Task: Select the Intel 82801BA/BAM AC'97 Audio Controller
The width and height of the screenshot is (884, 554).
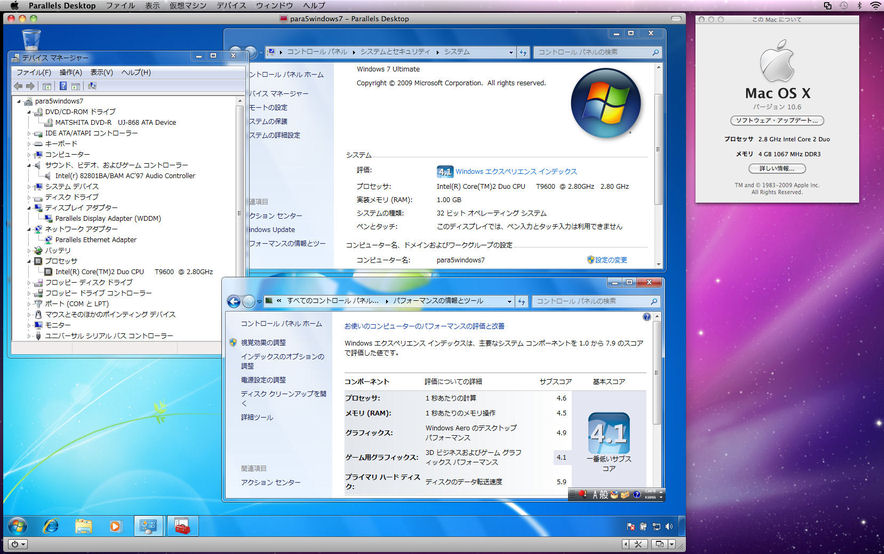Action: coord(125,176)
